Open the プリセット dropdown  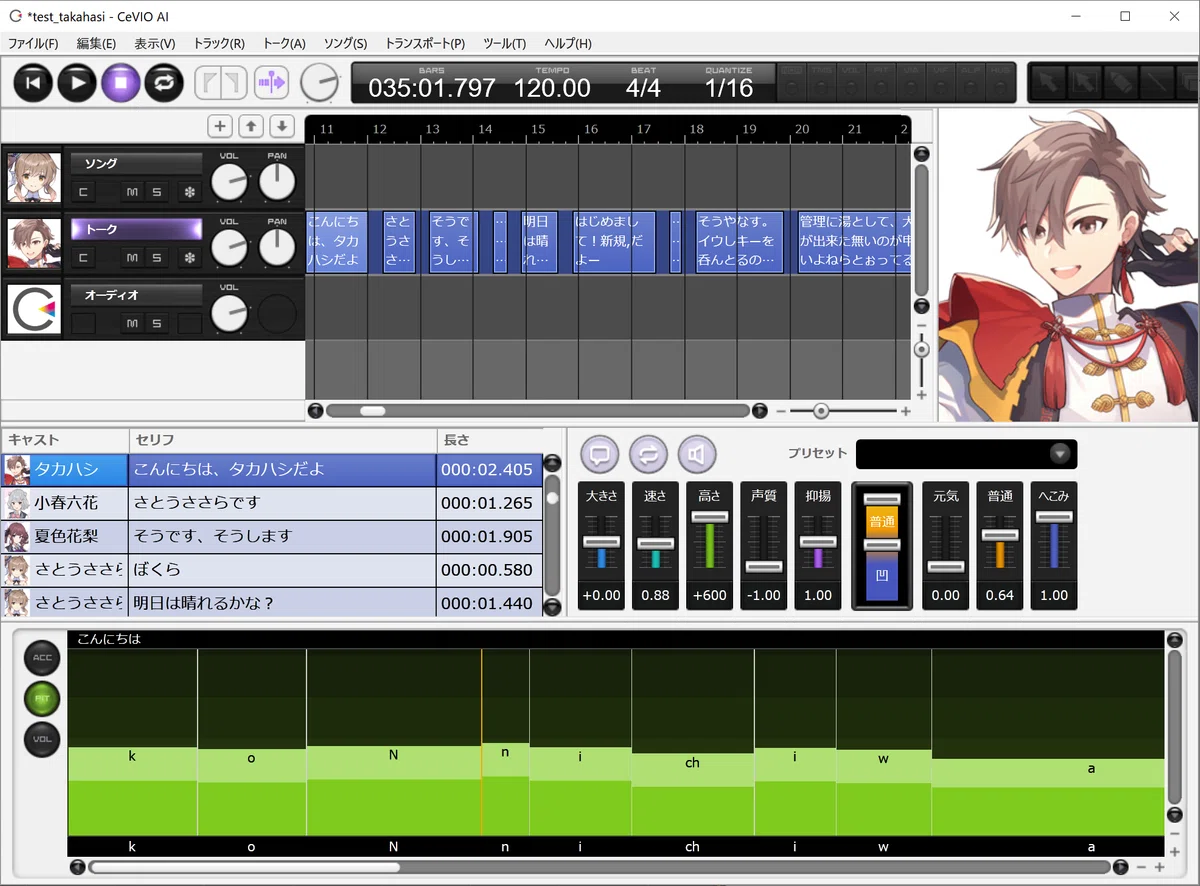[966, 454]
